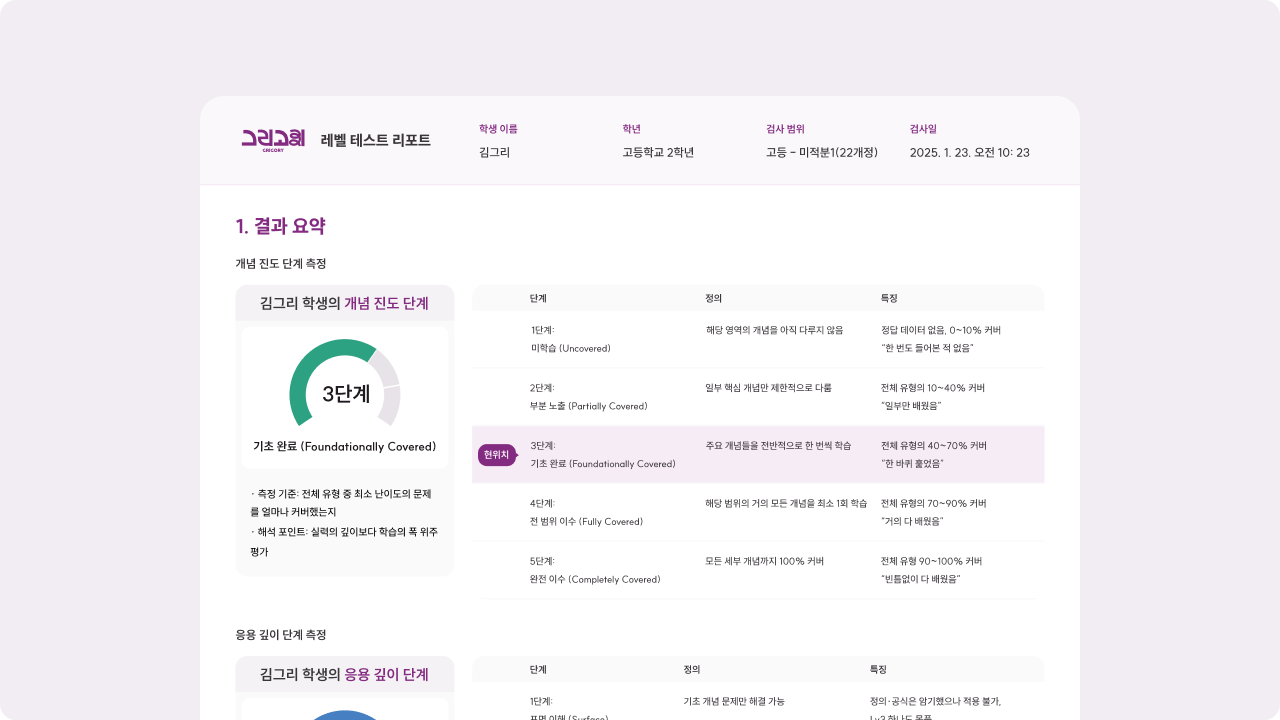Click the 3단계 donut gauge chart
The image size is (1280, 720).
point(345,383)
